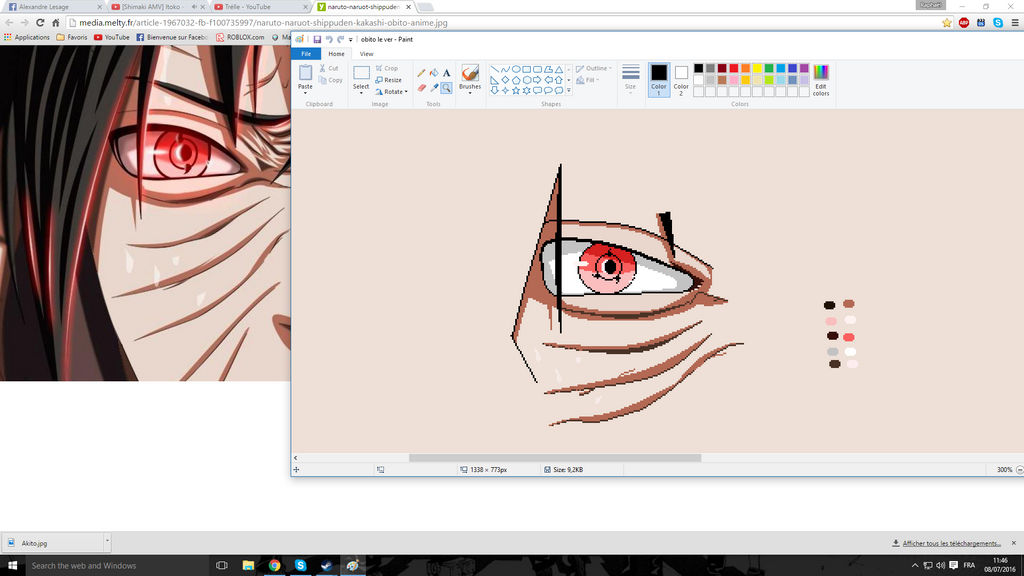This screenshot has height=576, width=1024.
Task: Pick the green palette color swatch
Action: (769, 68)
